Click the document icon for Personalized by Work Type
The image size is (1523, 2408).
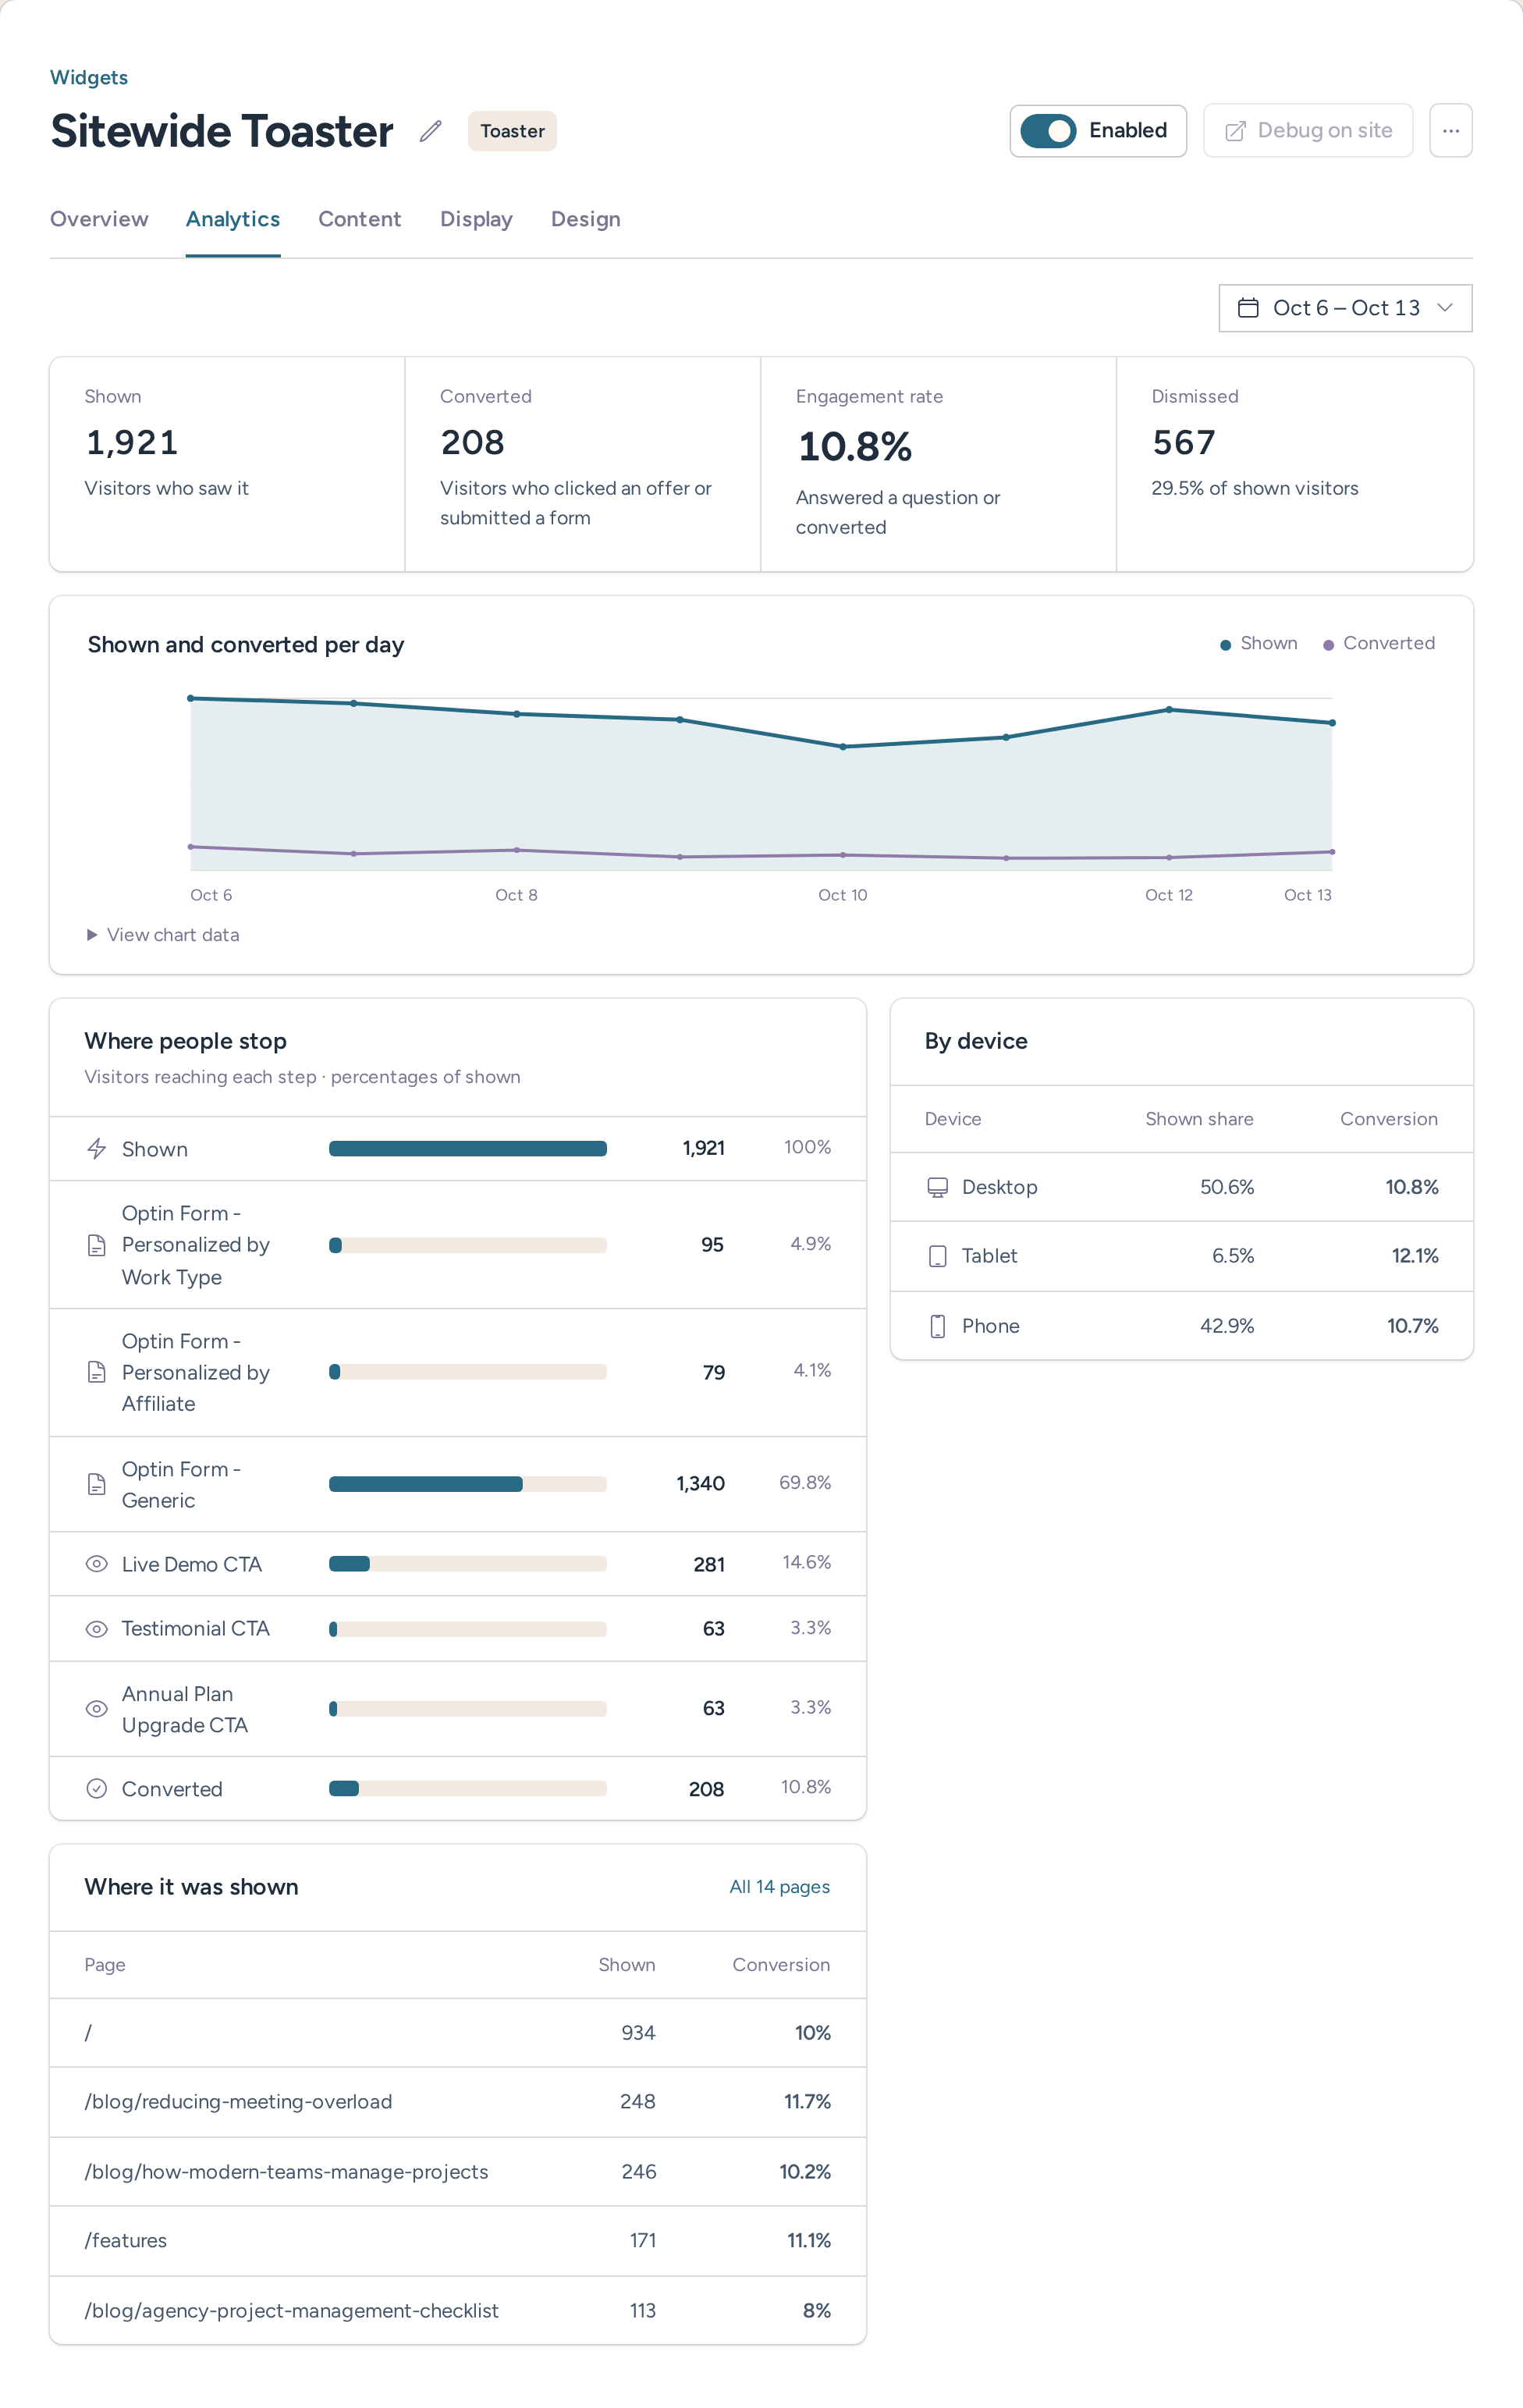97,1245
